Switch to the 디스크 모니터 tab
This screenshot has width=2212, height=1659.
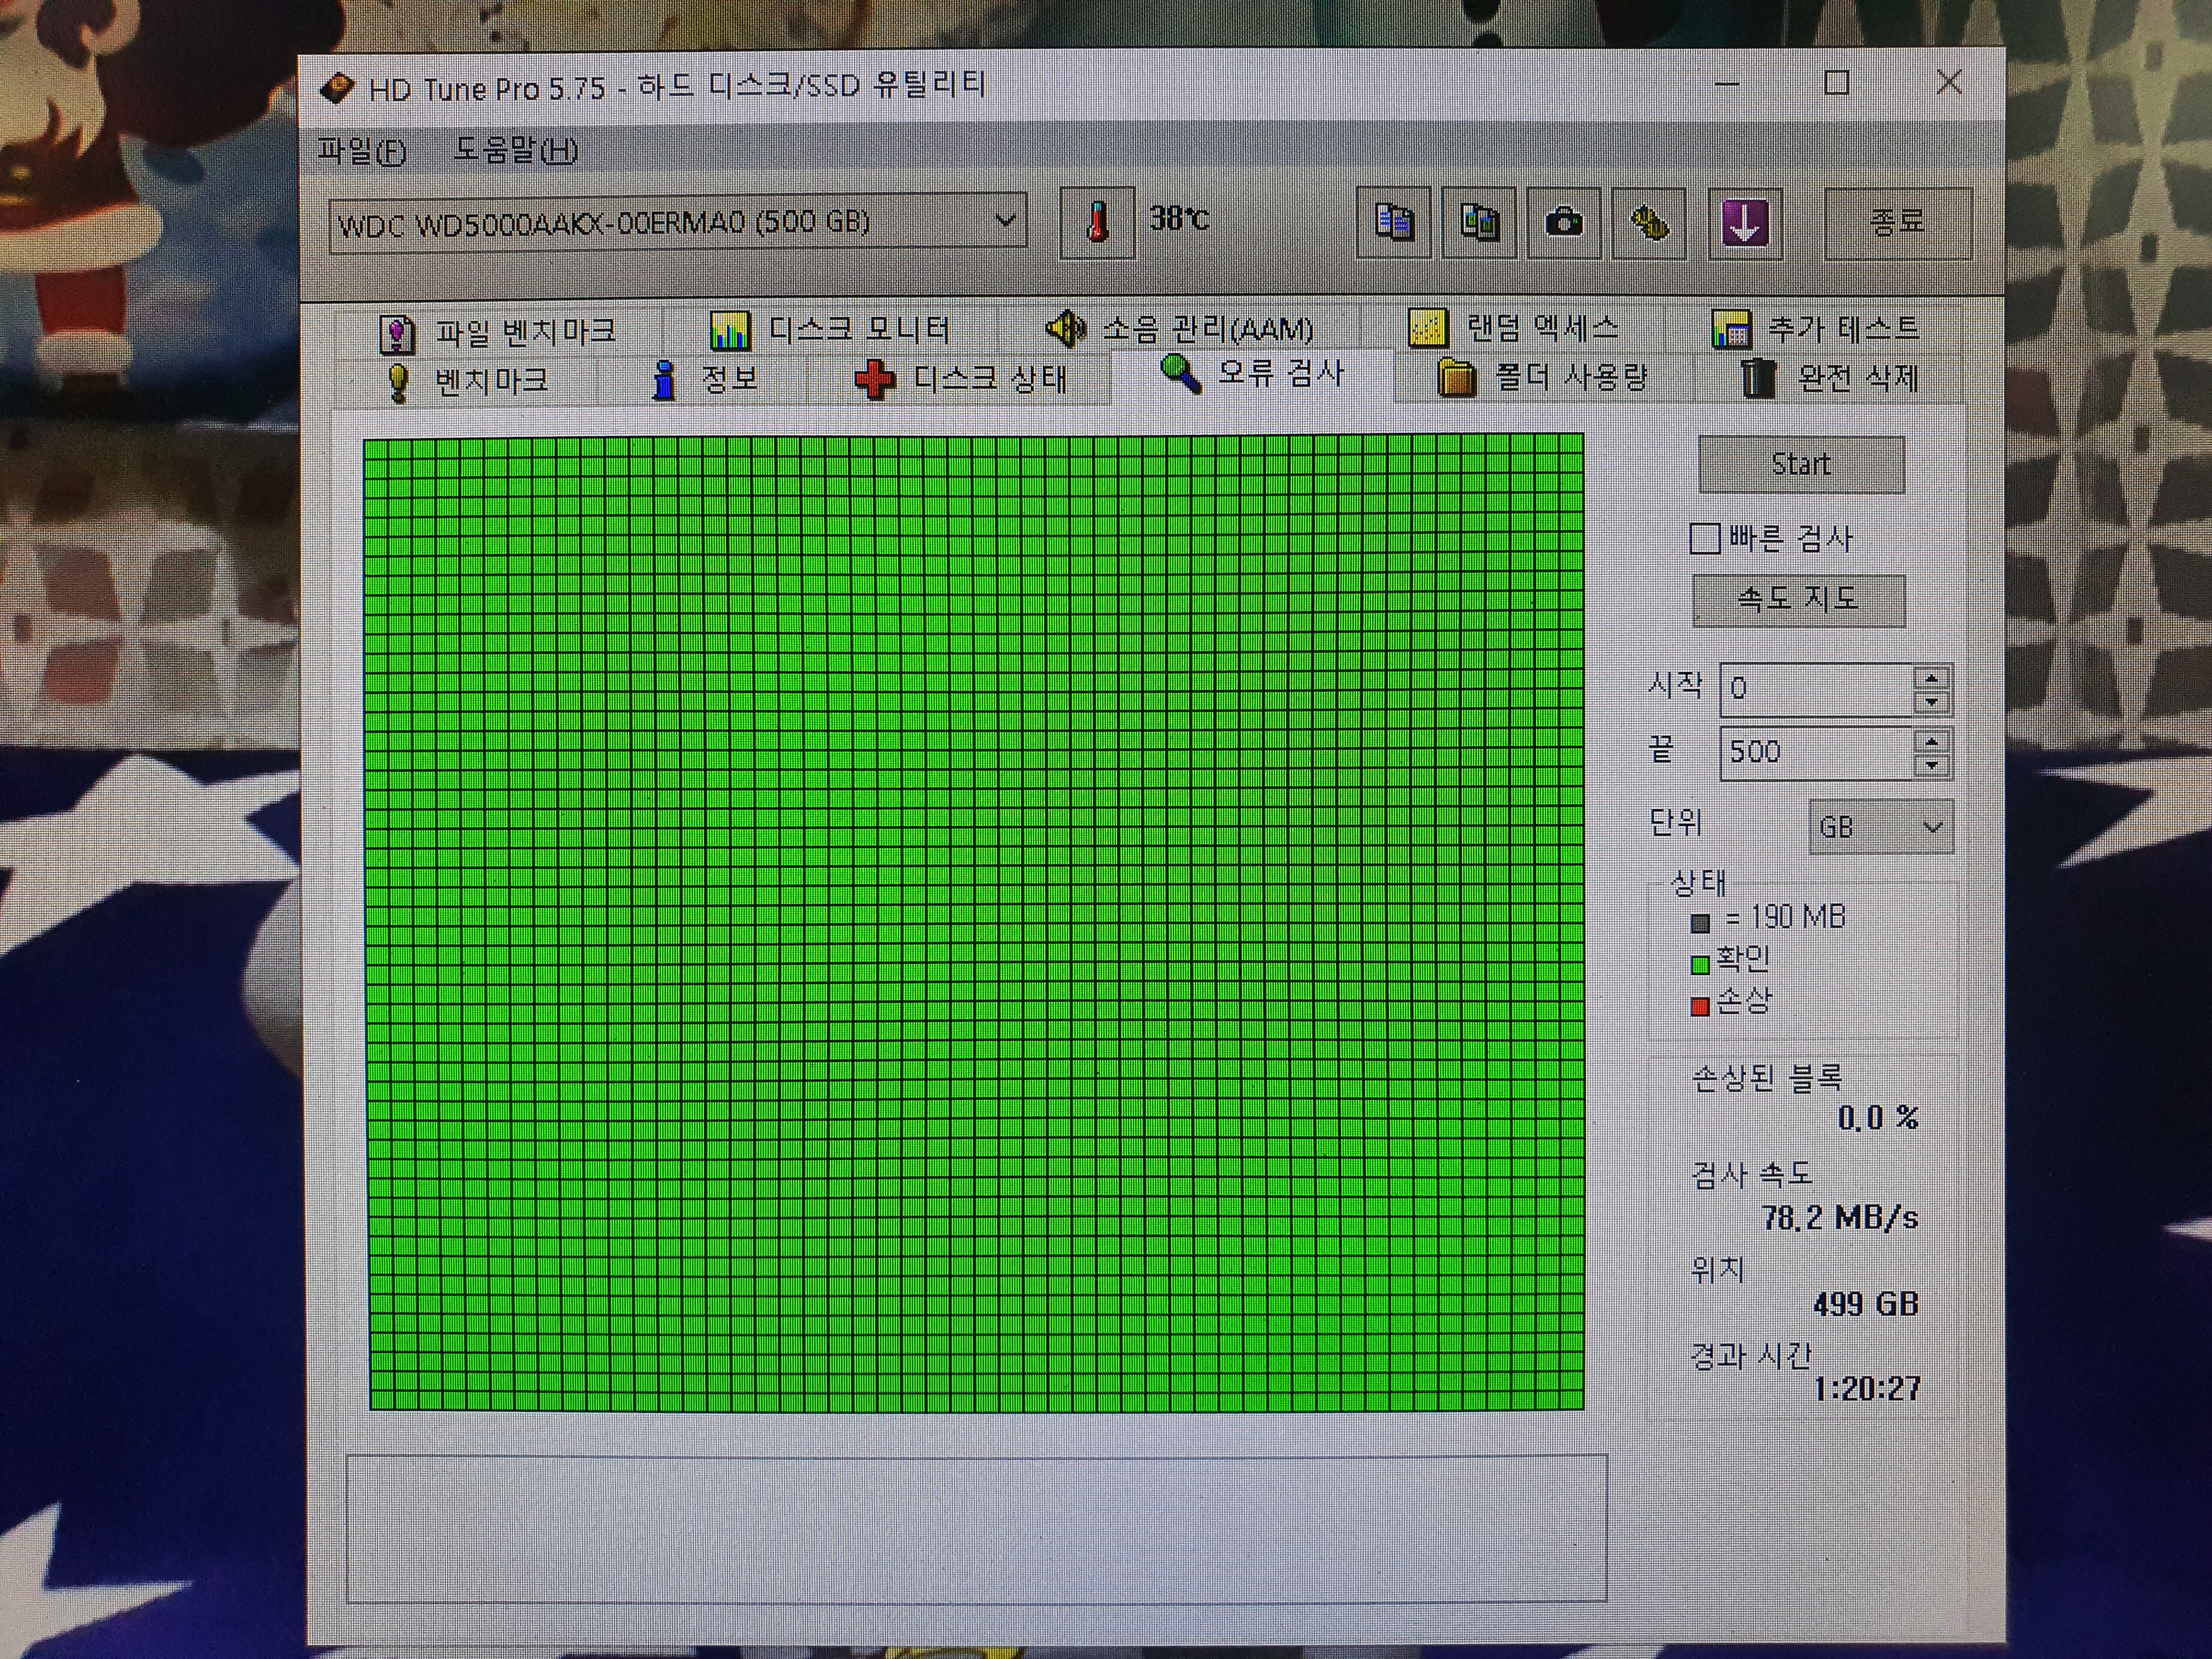click(830, 329)
